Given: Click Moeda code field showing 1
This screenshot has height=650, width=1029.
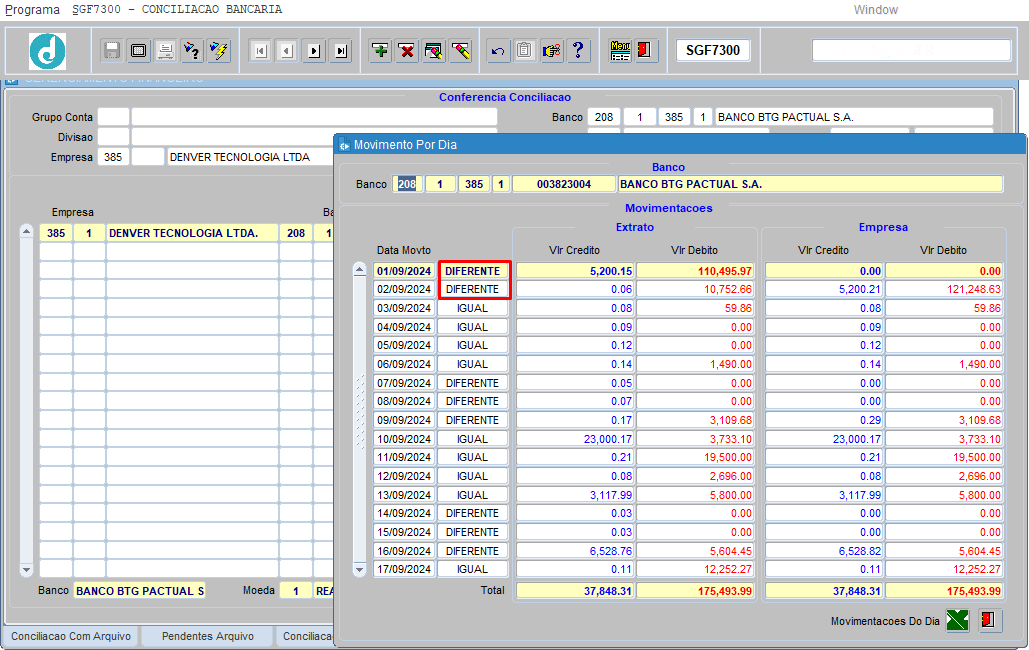Looking at the screenshot, I should (x=295, y=591).
